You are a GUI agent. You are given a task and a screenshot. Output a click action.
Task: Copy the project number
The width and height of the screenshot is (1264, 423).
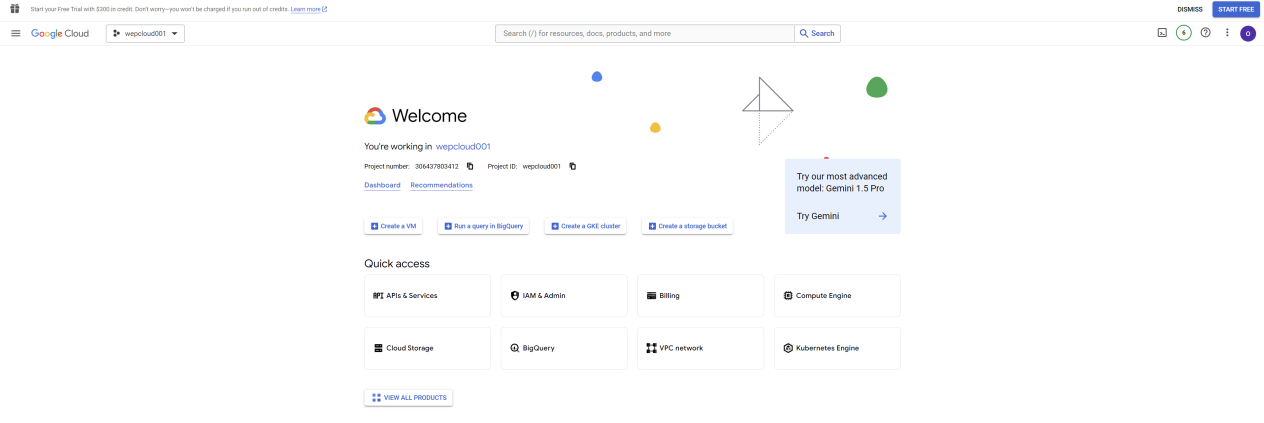pyautogui.click(x=470, y=166)
